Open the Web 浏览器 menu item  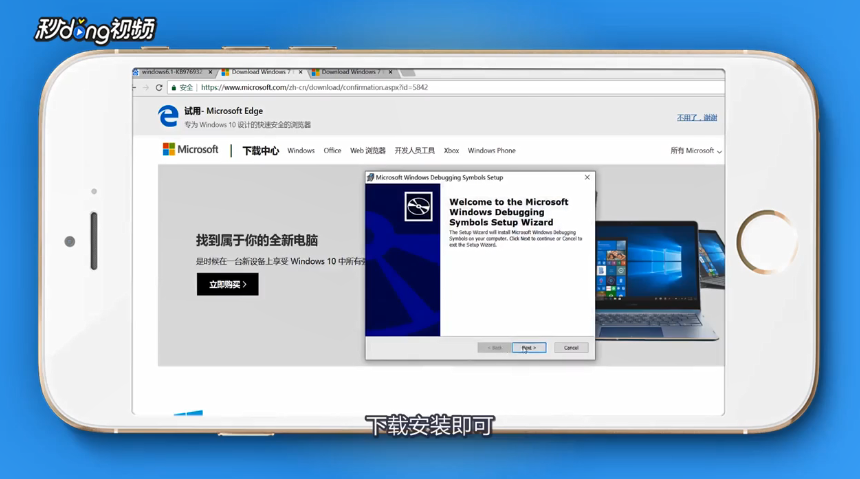pos(367,150)
